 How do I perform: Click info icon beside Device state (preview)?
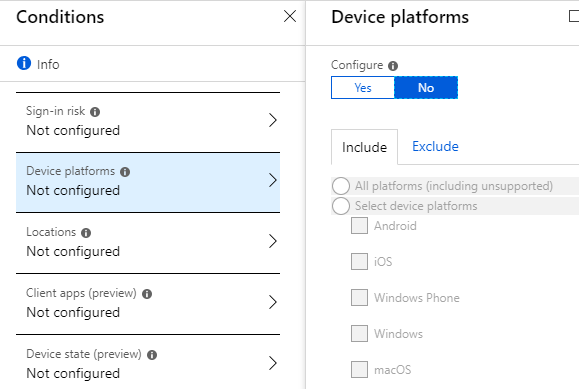click(152, 355)
